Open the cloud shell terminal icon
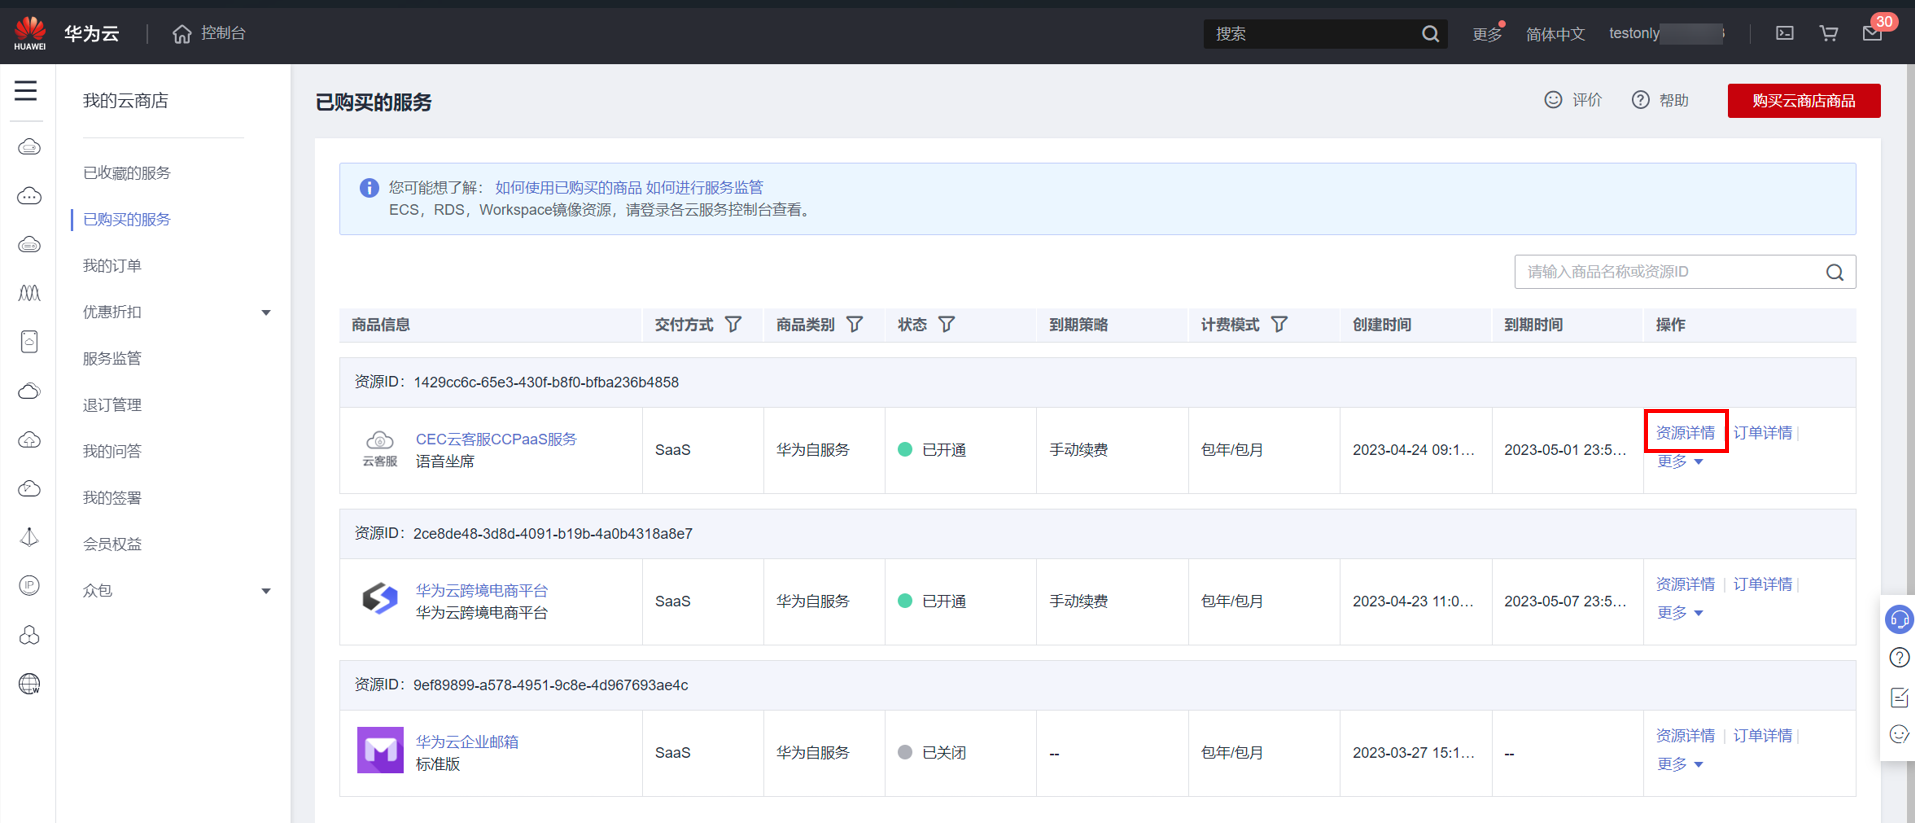The width and height of the screenshot is (1915, 823). coord(1785,33)
